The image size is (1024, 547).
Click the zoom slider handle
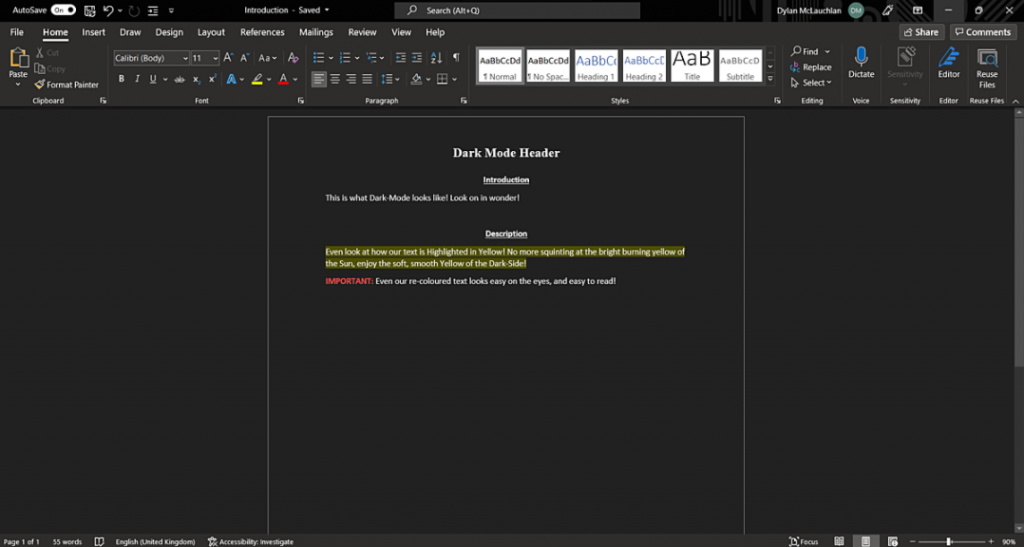pos(948,542)
